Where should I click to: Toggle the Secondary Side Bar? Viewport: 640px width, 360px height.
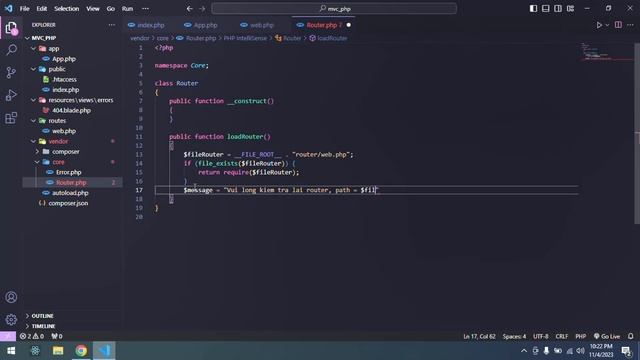click(x=558, y=9)
